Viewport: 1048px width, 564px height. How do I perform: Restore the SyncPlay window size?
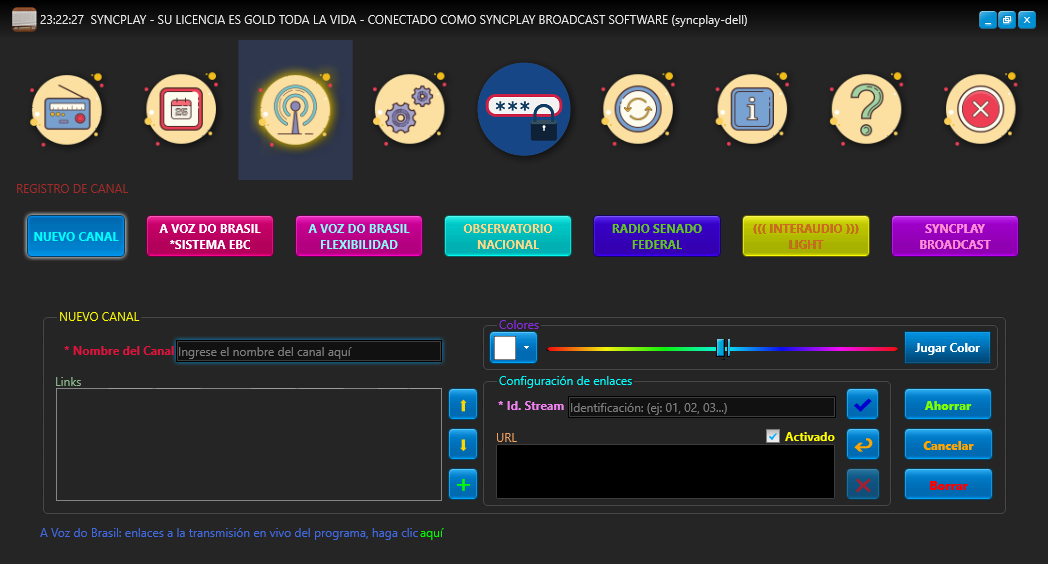(x=1007, y=20)
